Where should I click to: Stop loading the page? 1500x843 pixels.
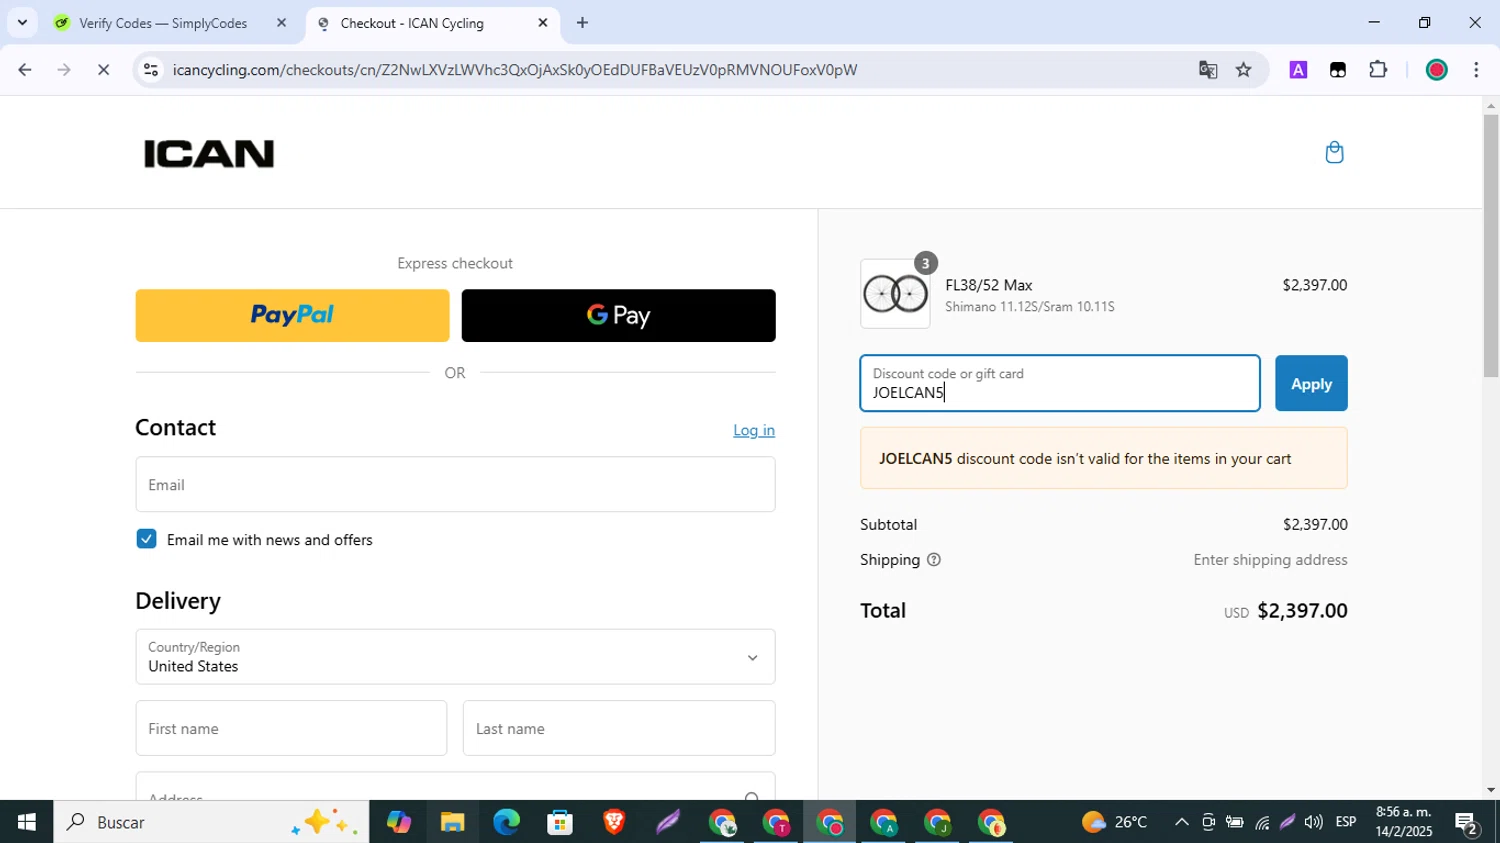(x=103, y=70)
